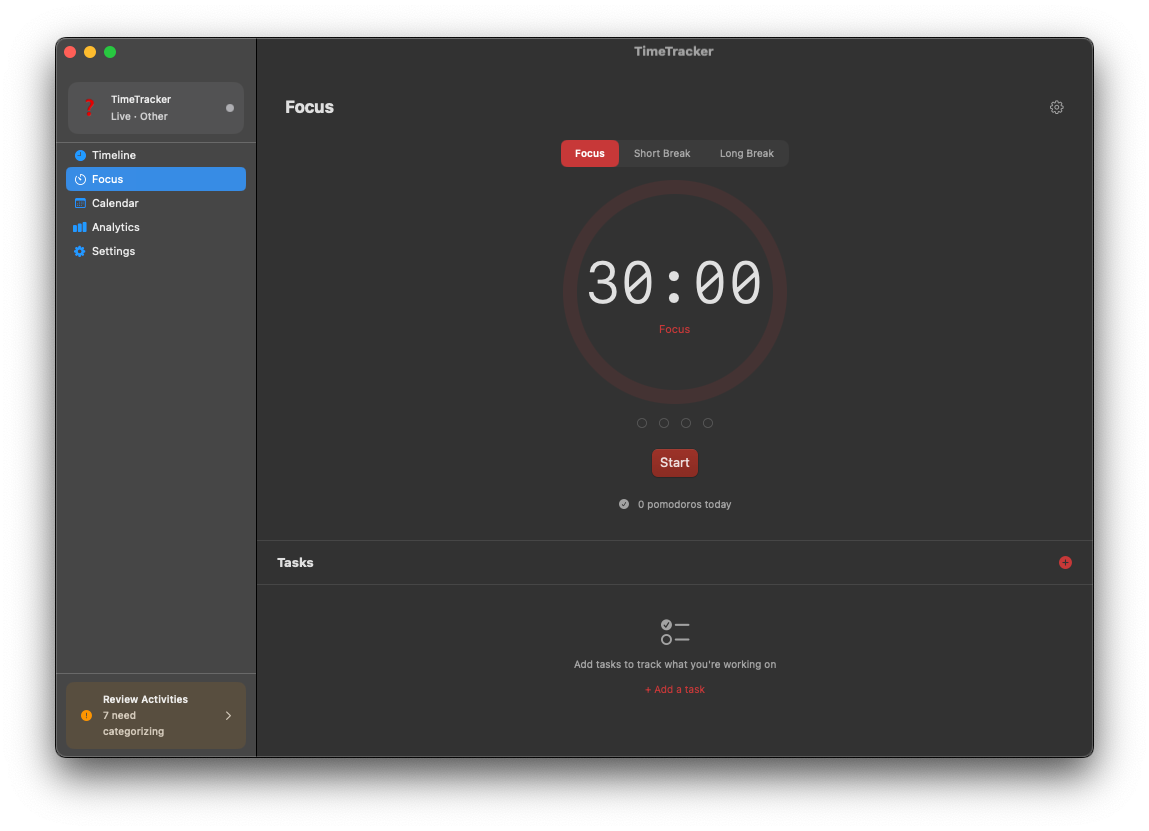
Task: Click the task checklist icon
Action: coord(675,632)
